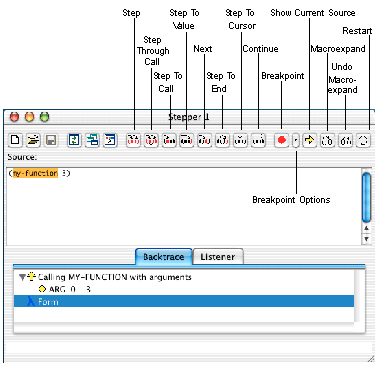Select the Form row in backtrace
The height and width of the screenshot is (371, 379).
tap(184, 301)
